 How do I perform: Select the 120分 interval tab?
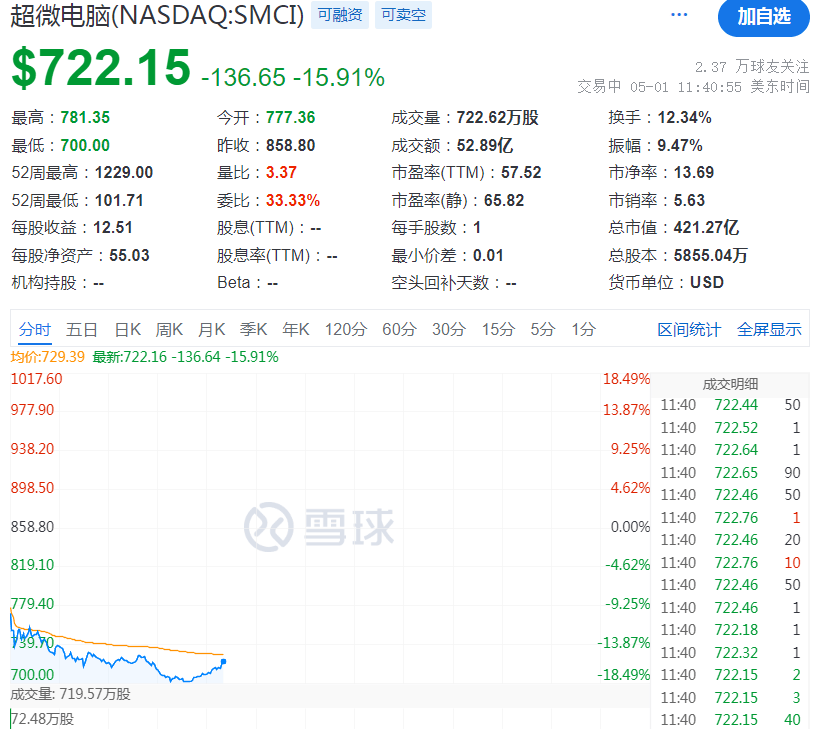pyautogui.click(x=345, y=328)
